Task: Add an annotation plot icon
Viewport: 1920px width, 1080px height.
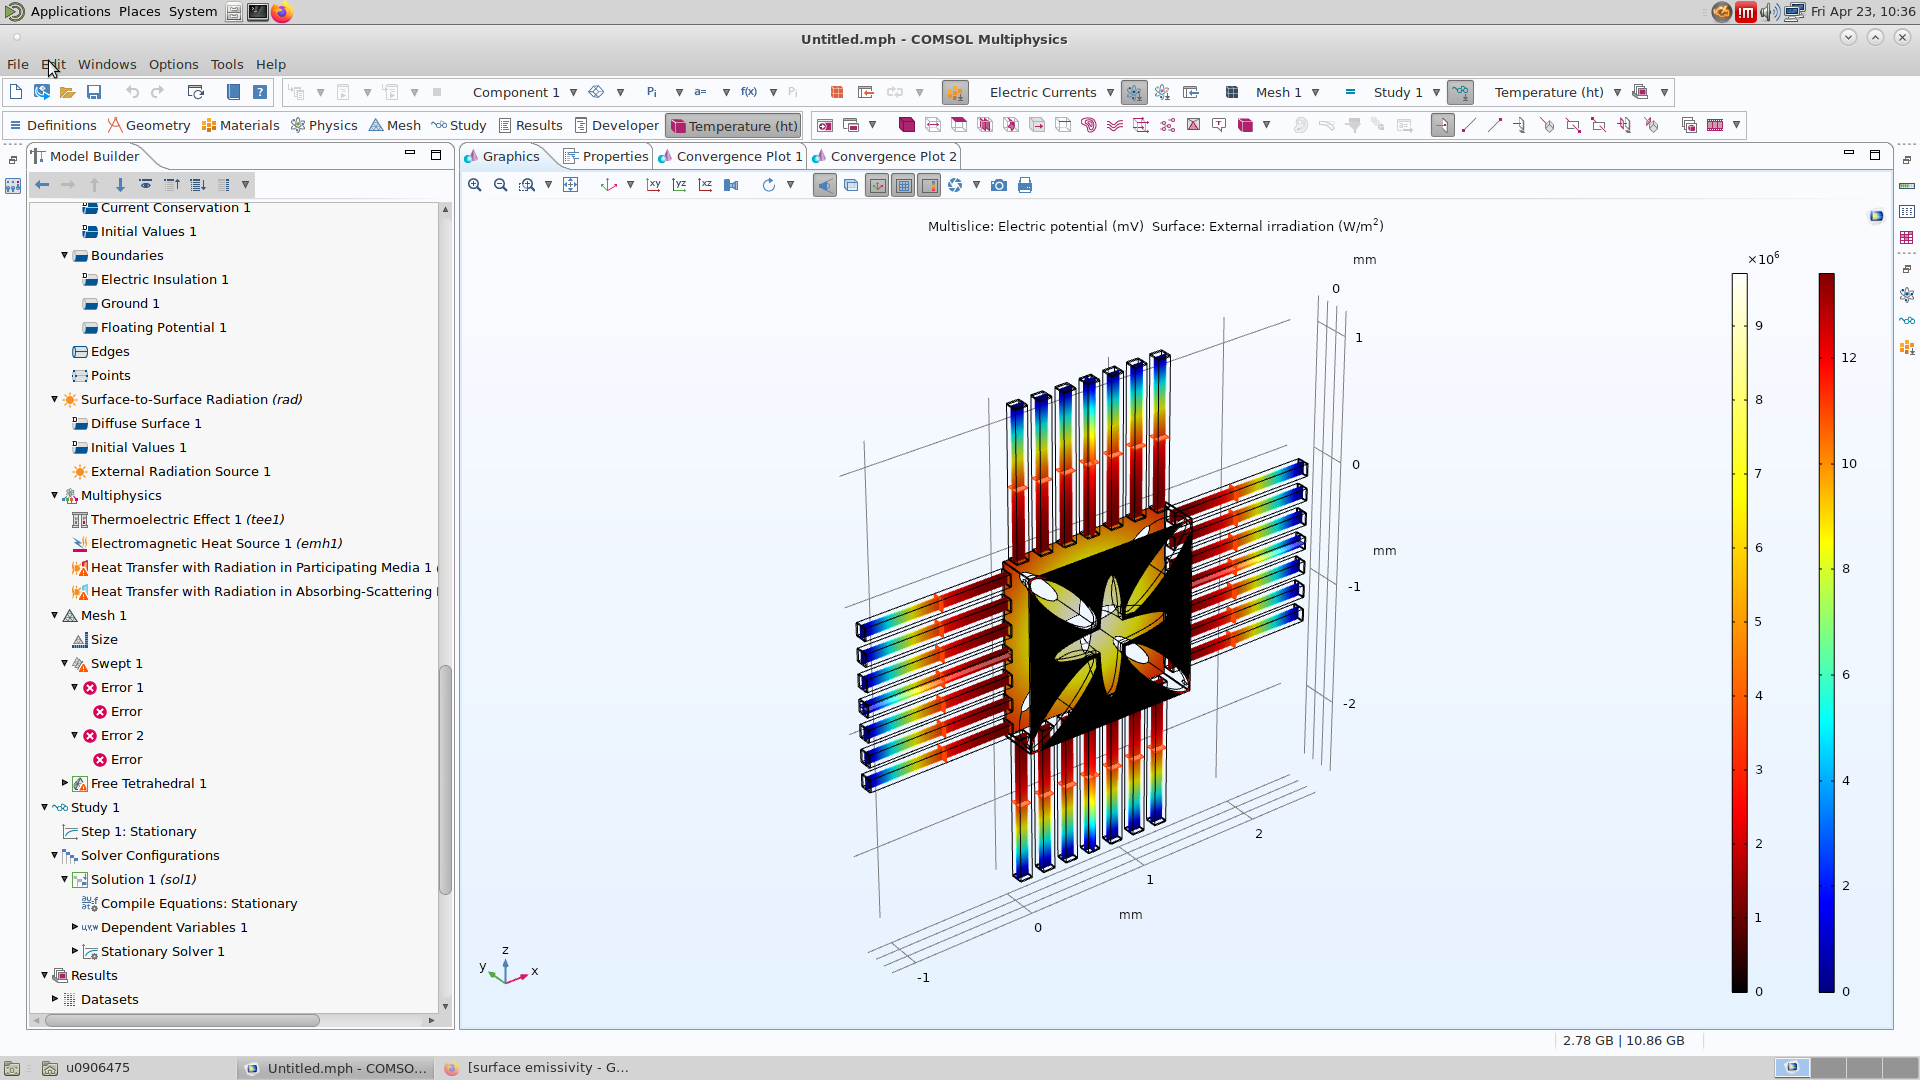Action: [1219, 125]
